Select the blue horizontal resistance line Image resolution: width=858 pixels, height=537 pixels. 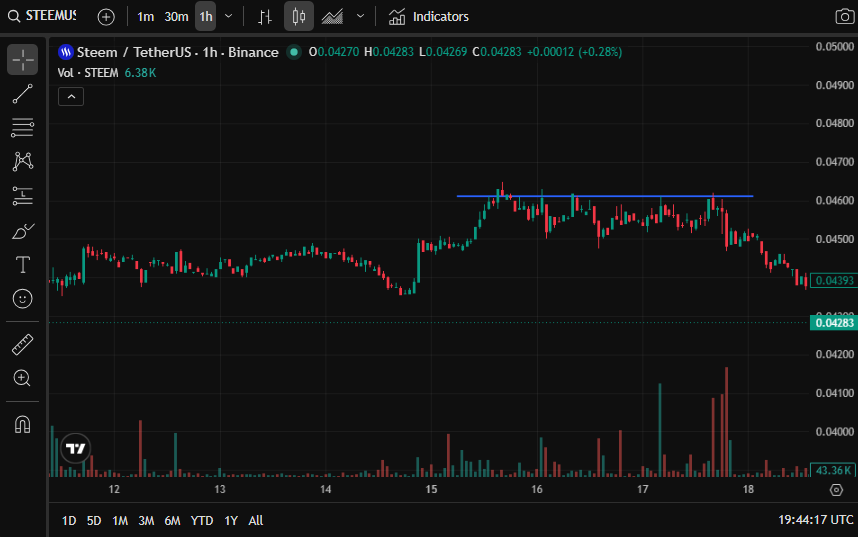(x=605, y=196)
